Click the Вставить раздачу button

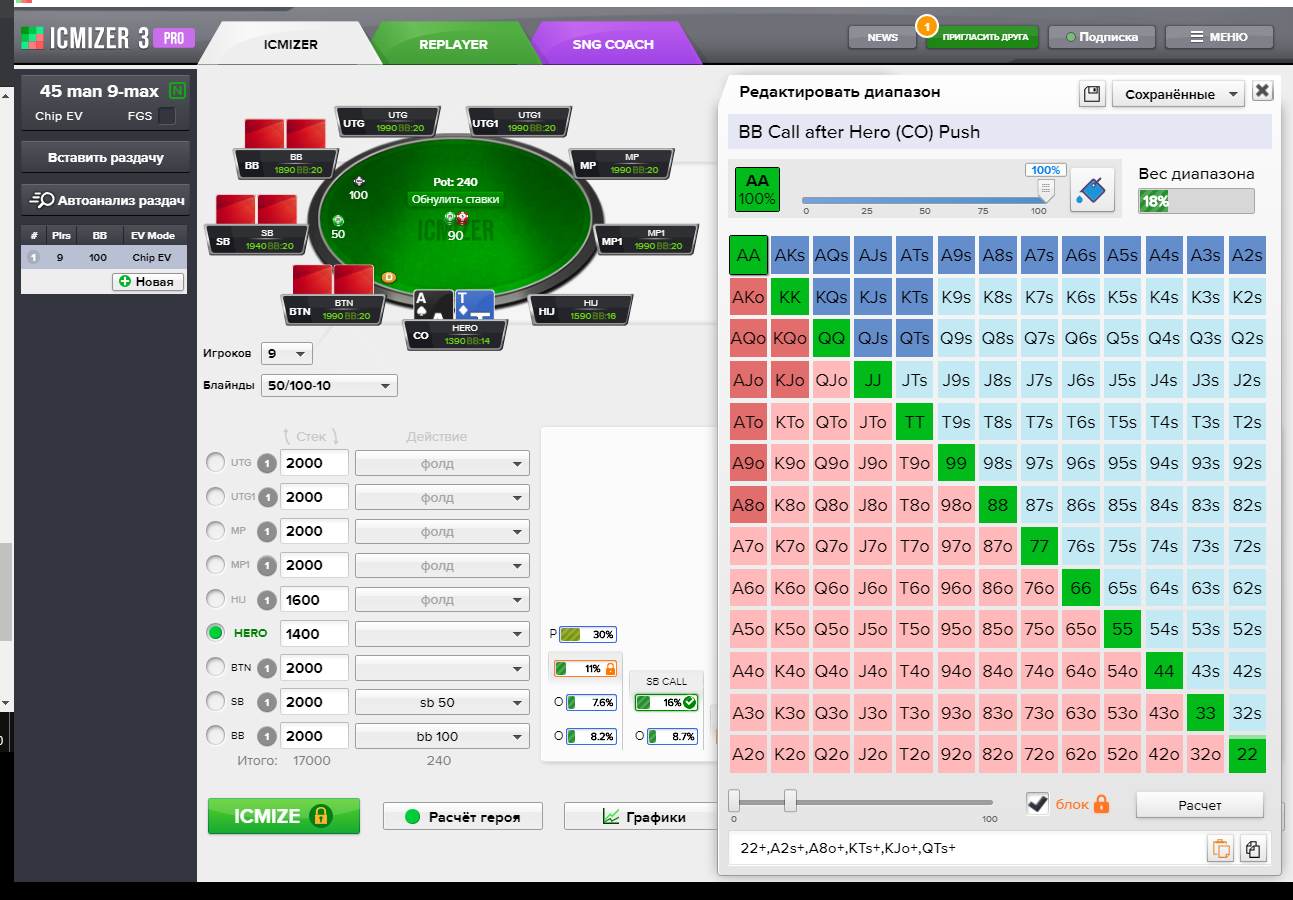pos(106,157)
